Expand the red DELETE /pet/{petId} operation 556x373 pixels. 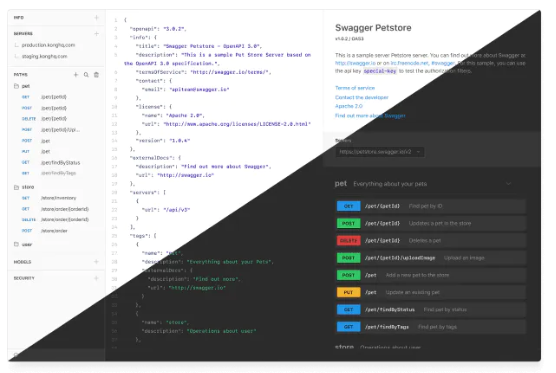pyautogui.click(x=431, y=240)
